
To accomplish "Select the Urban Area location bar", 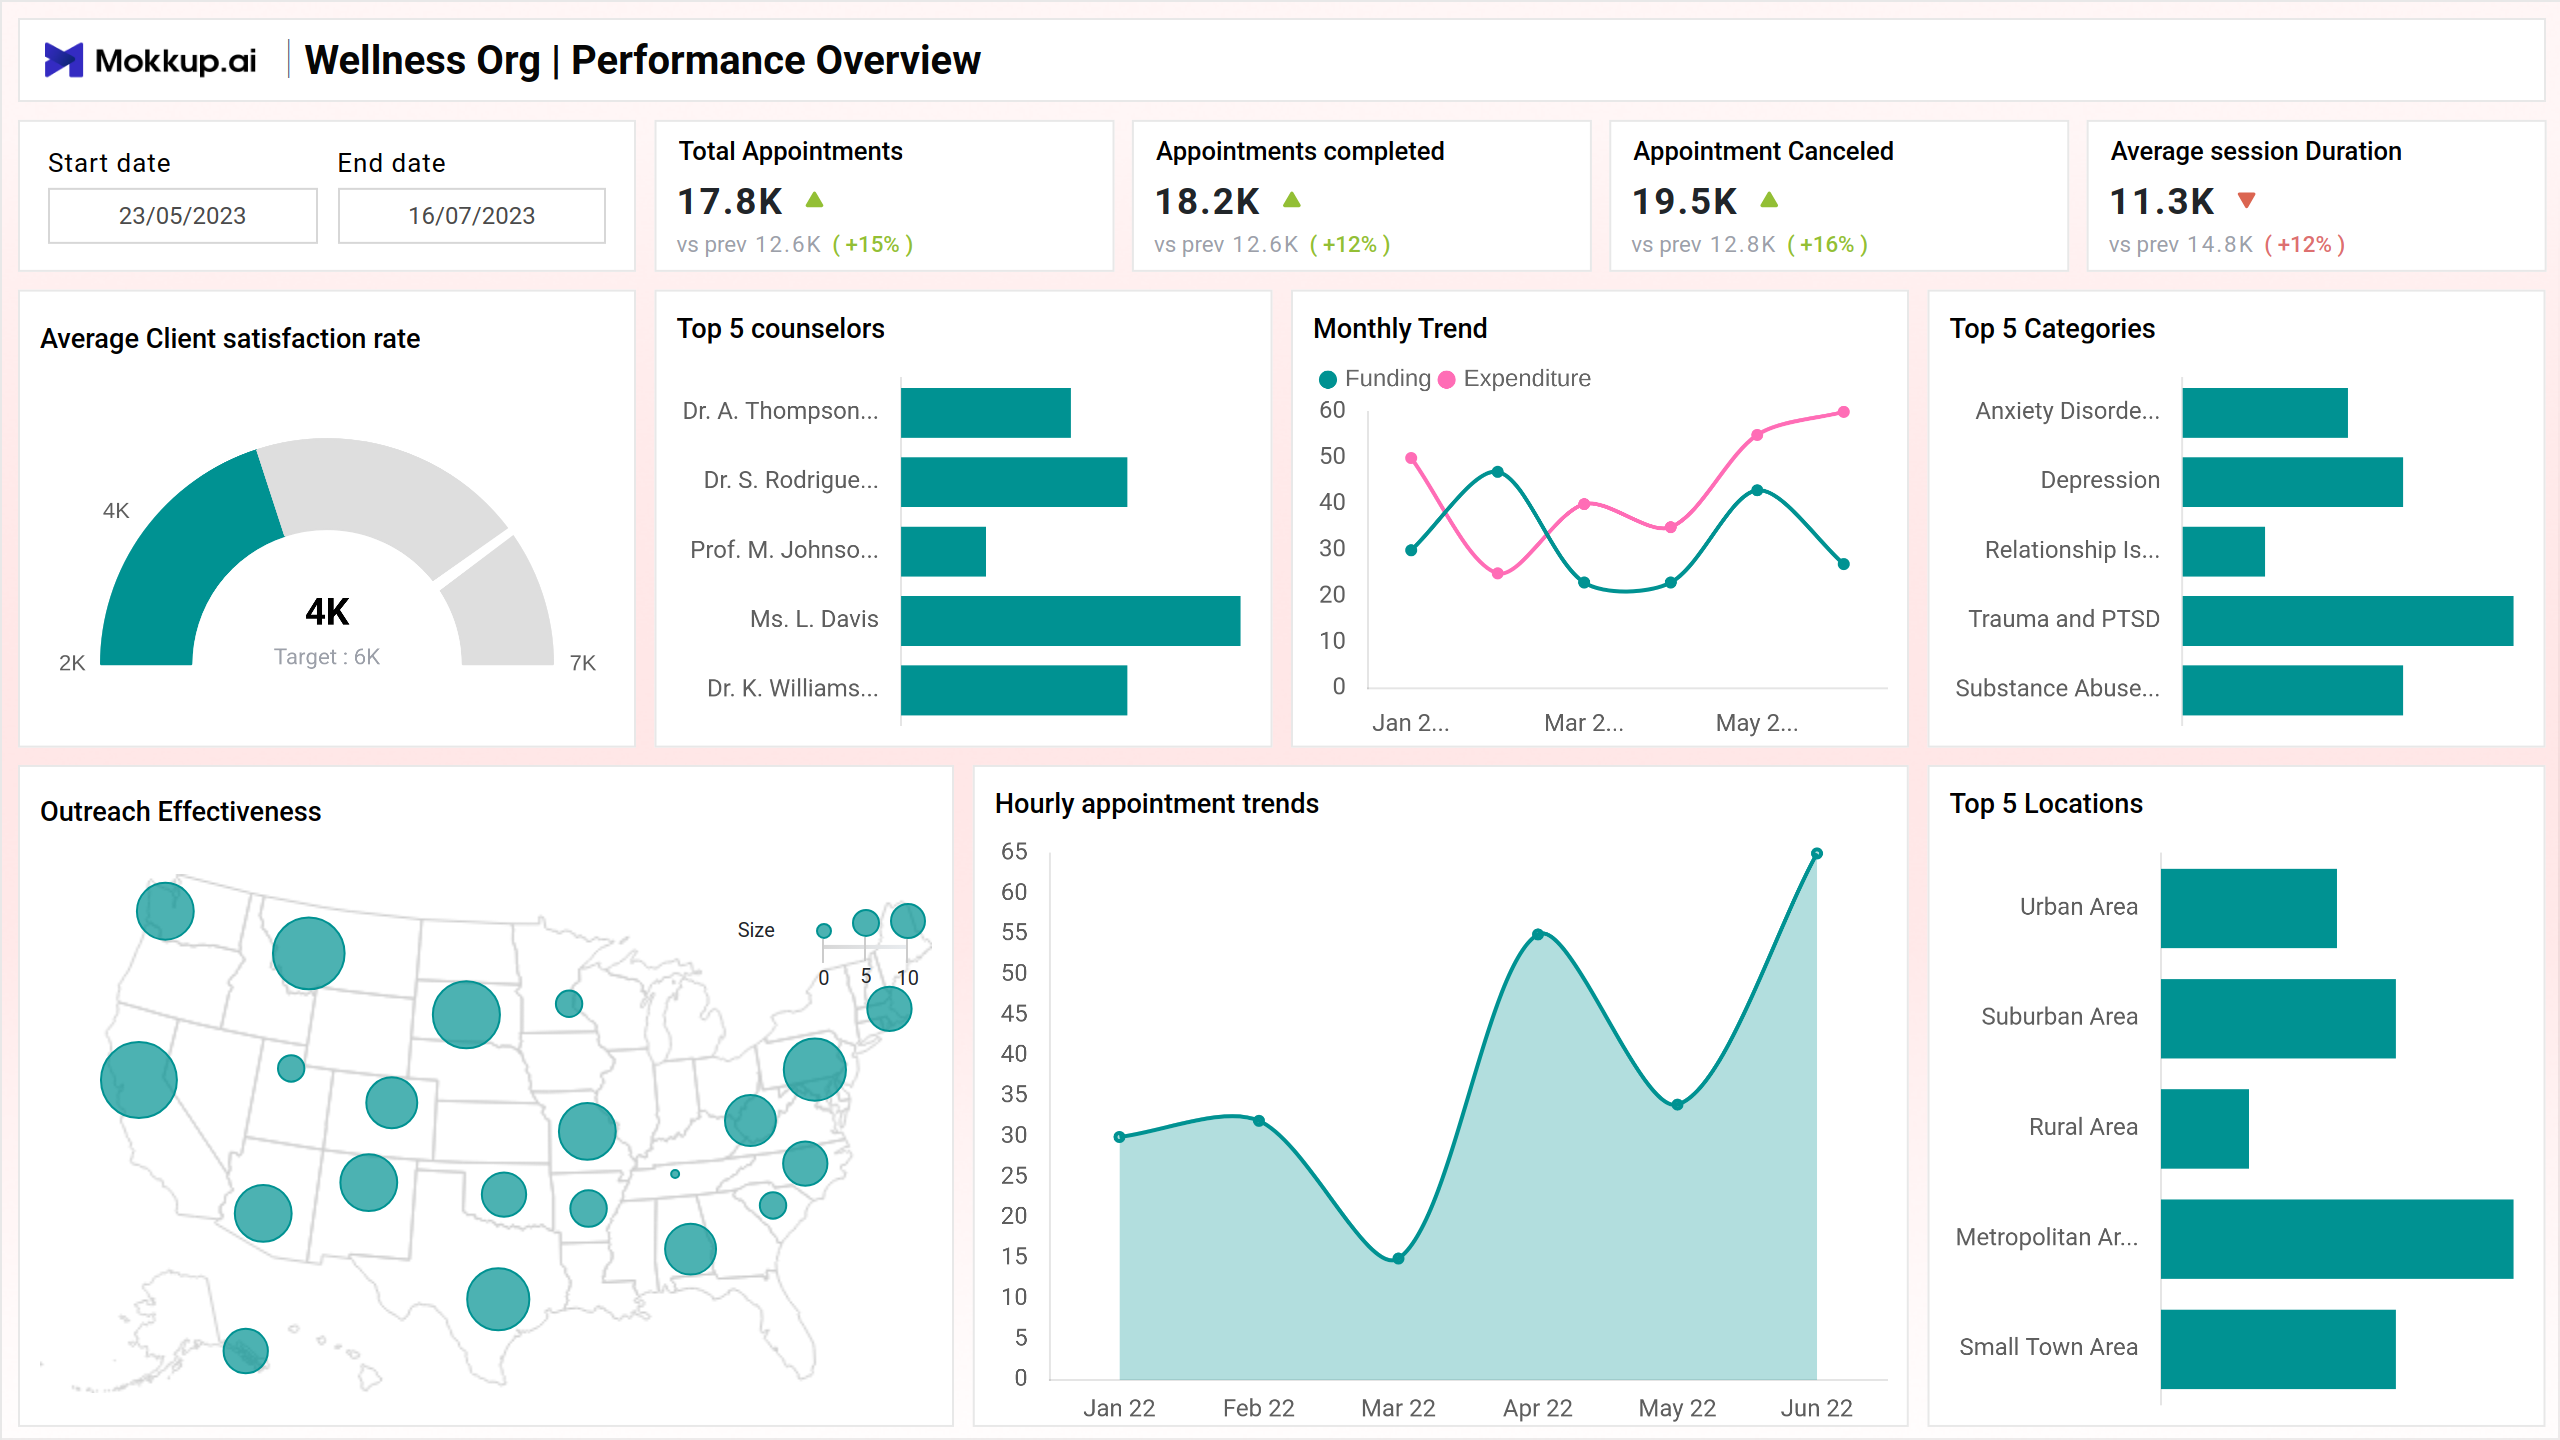I will (2249, 908).
